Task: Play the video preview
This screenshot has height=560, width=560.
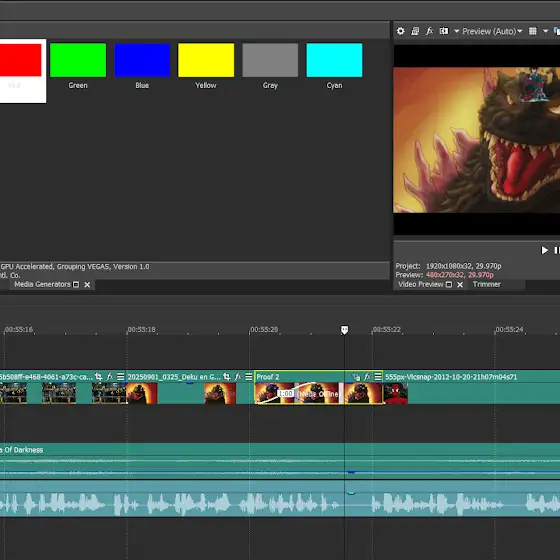Action: point(544,250)
